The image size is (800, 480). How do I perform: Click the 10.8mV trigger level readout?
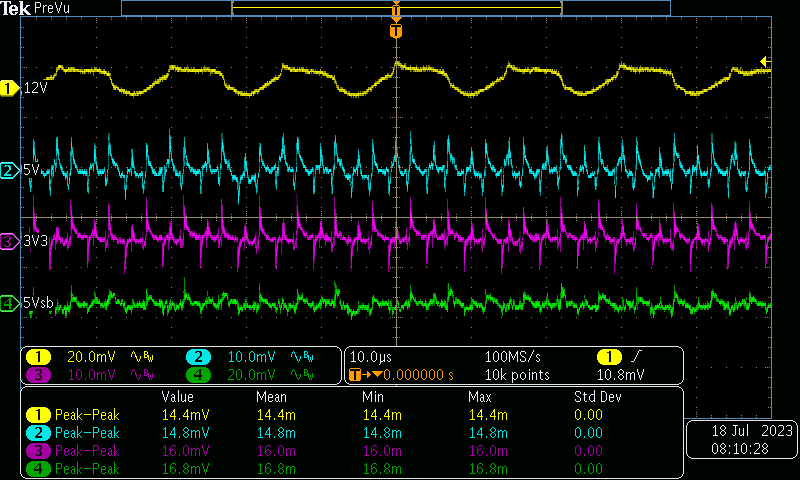621,375
